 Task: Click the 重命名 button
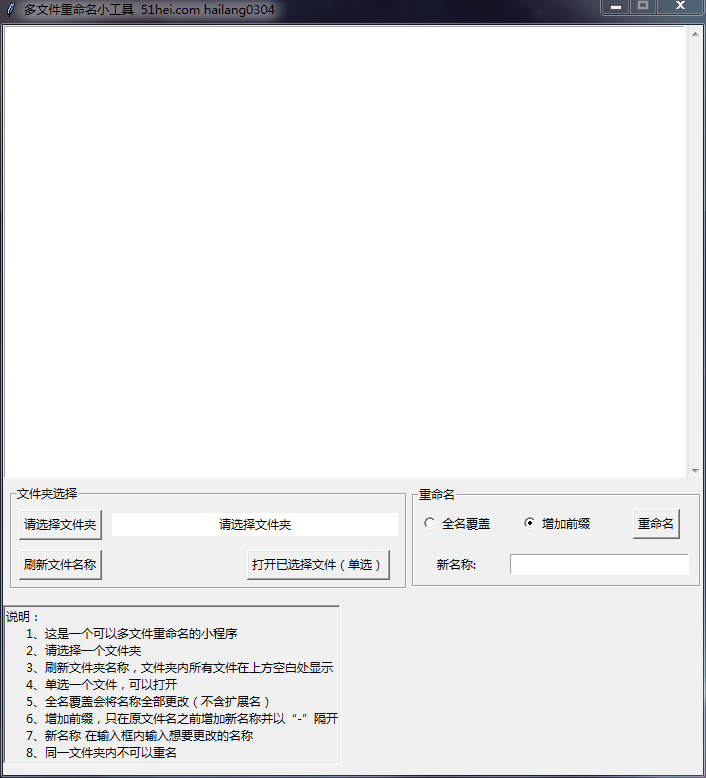point(656,523)
